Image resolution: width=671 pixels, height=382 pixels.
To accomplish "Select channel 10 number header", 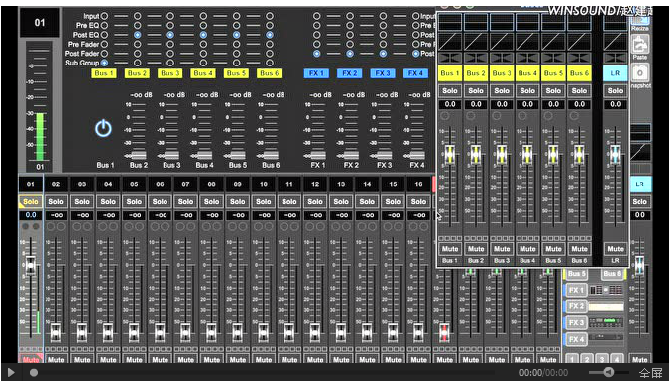I will (264, 184).
